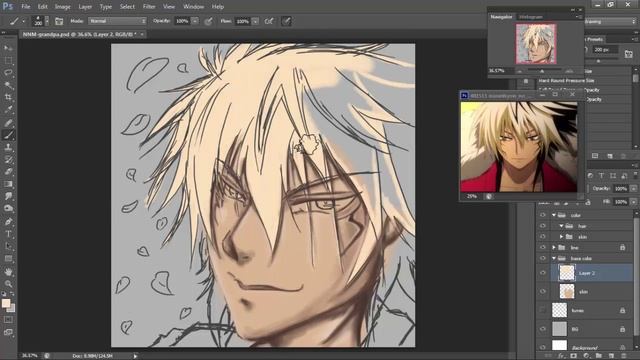Toggle Quick Mask mode
640x360 pixels.
[8, 320]
